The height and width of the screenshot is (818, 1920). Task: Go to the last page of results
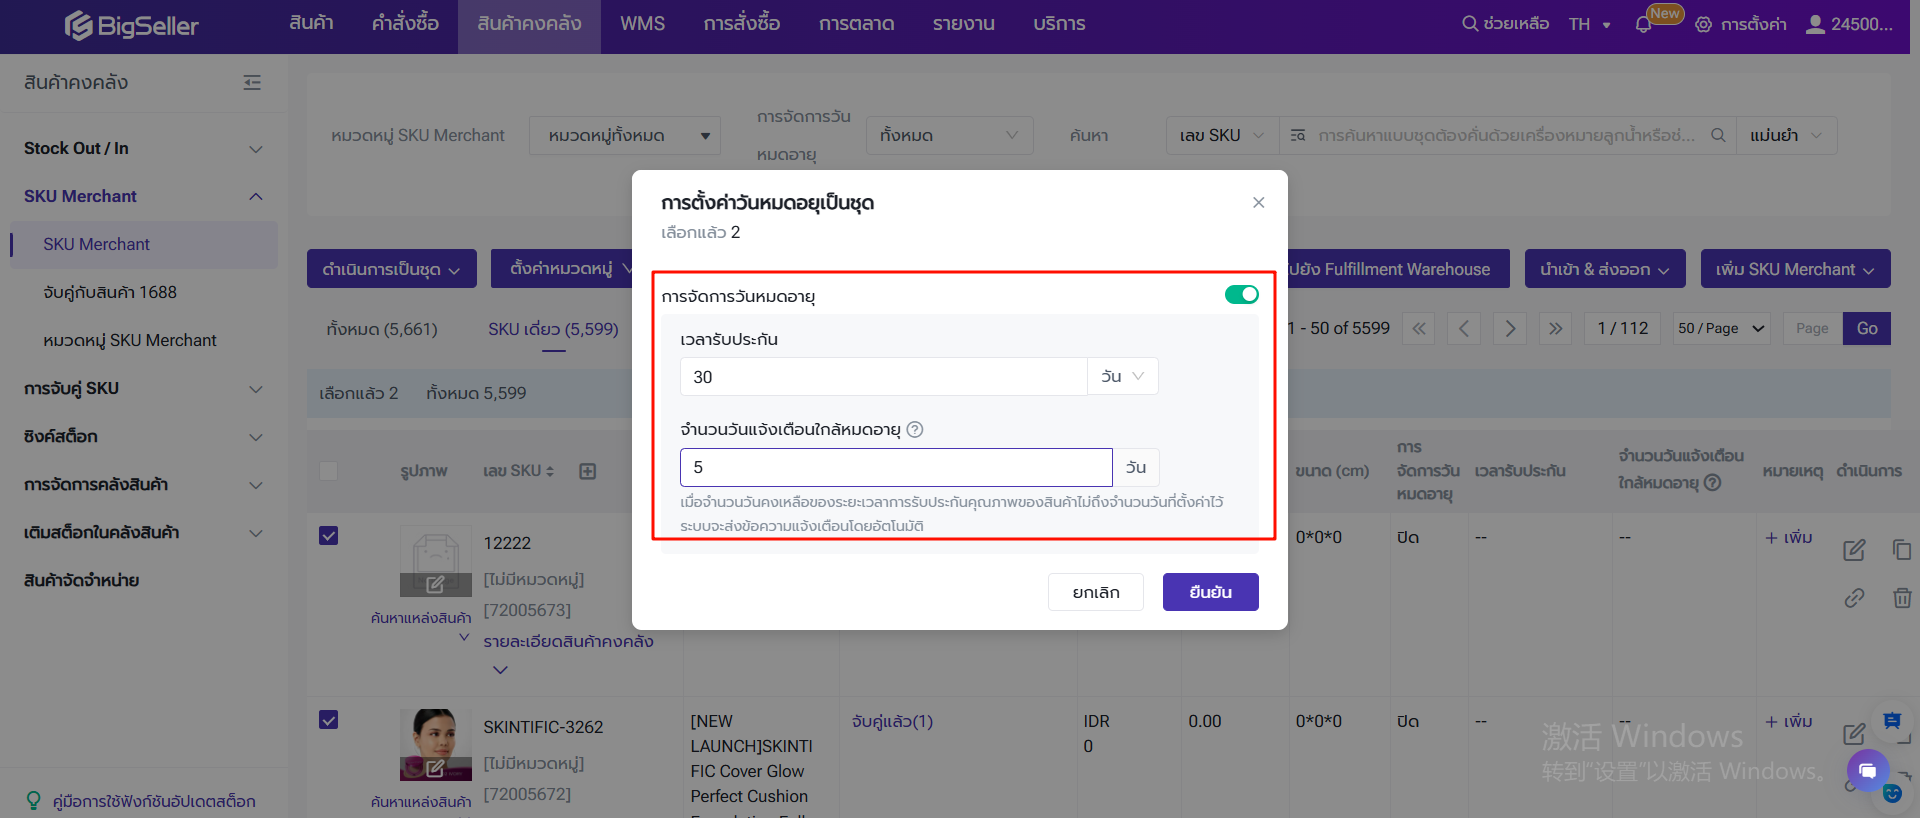click(1556, 328)
